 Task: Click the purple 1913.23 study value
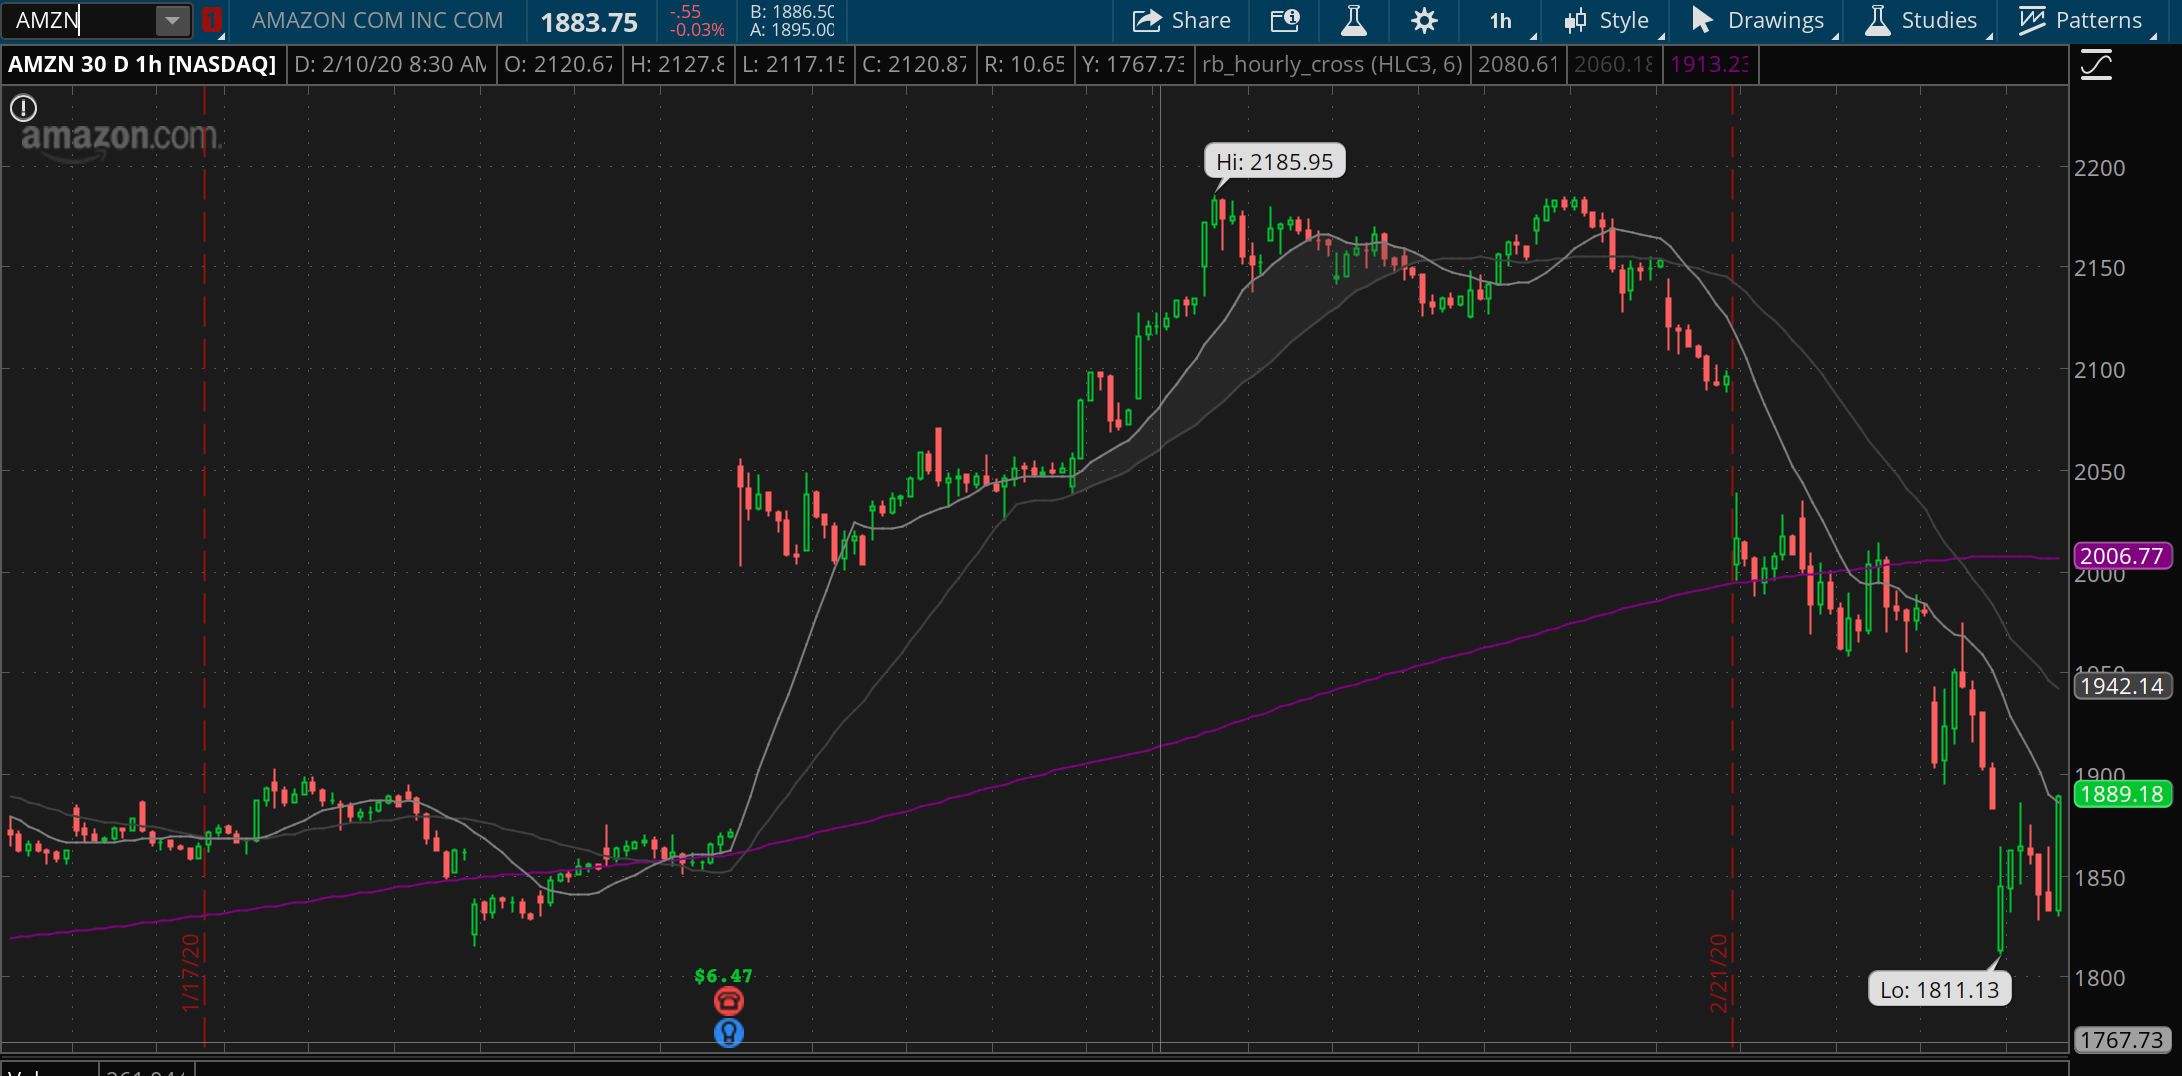pos(1710,64)
